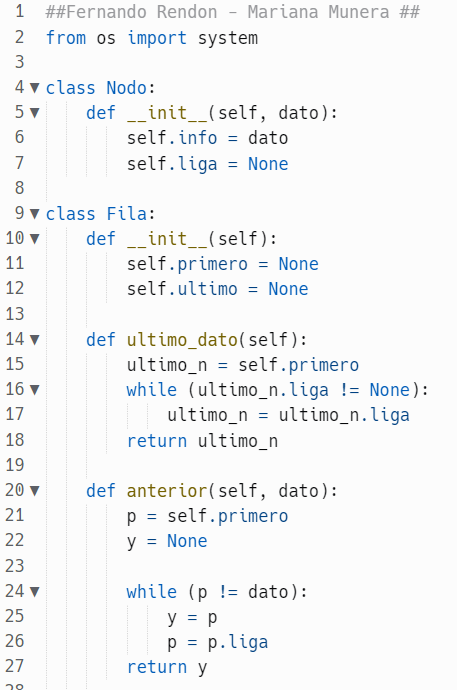Place cursor on self.info assignment
Viewport: 457px width, 690px height.
click(x=208, y=138)
